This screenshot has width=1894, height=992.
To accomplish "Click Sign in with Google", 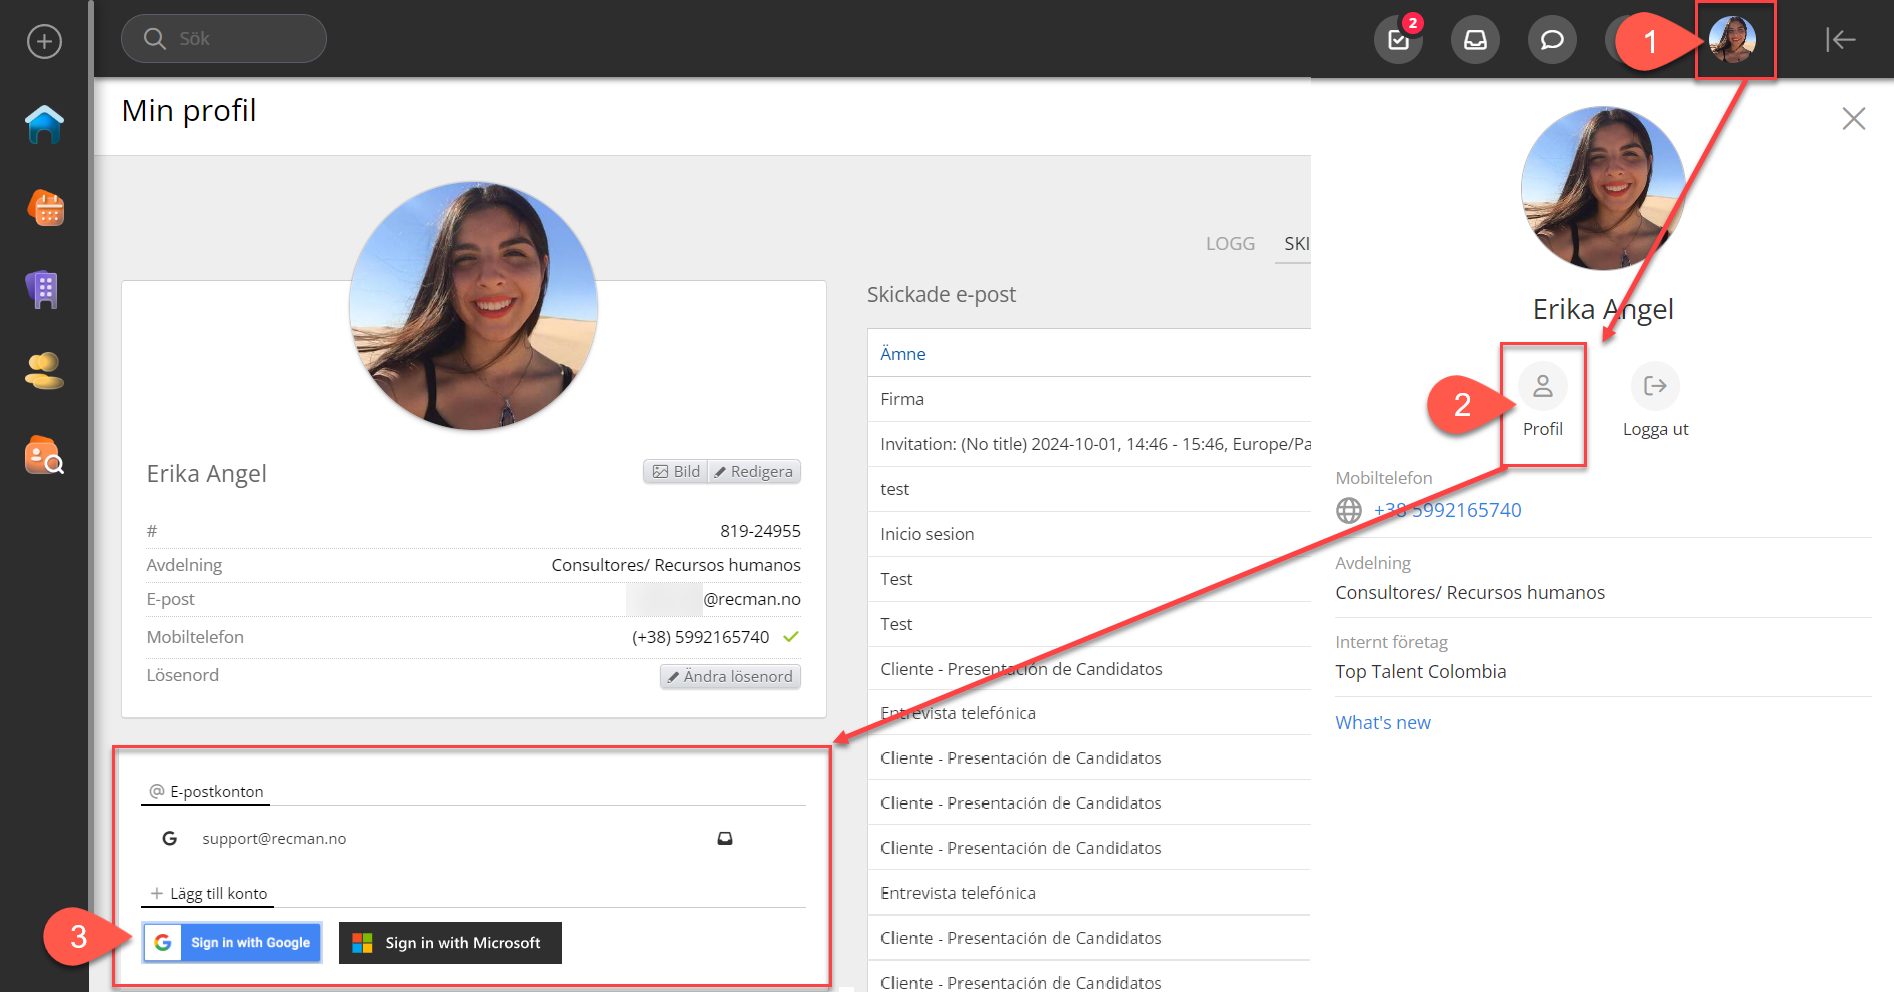I will (232, 943).
